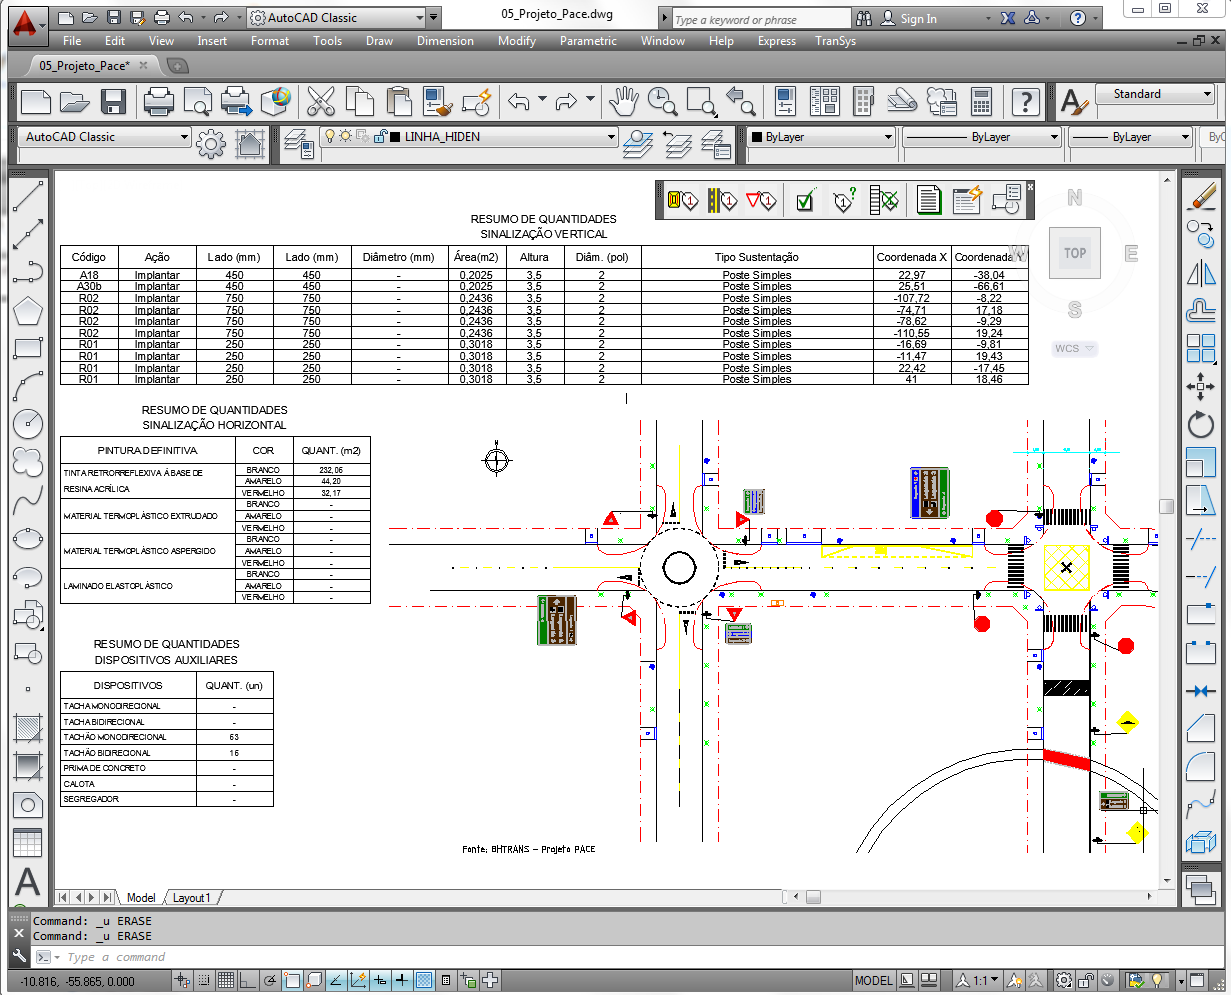Open the Dimension menu
Viewport: 1231px width, 995px height.
(445, 41)
